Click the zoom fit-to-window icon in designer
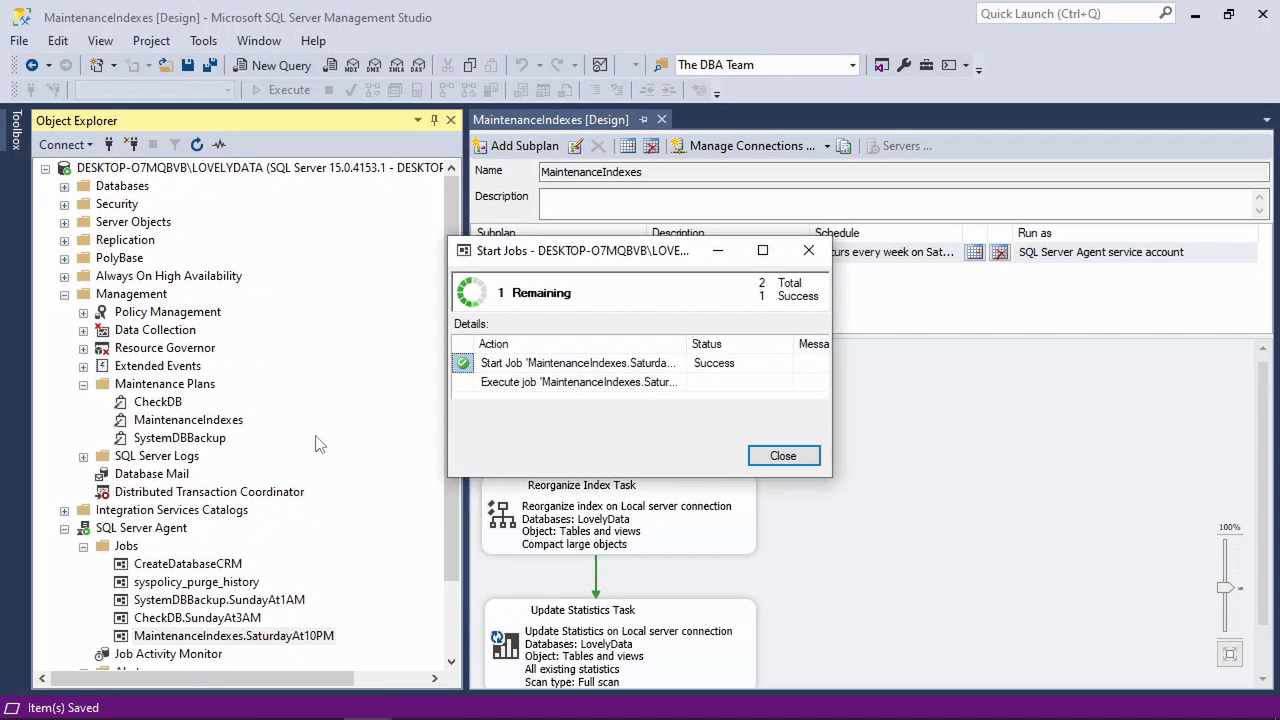 [1230, 654]
